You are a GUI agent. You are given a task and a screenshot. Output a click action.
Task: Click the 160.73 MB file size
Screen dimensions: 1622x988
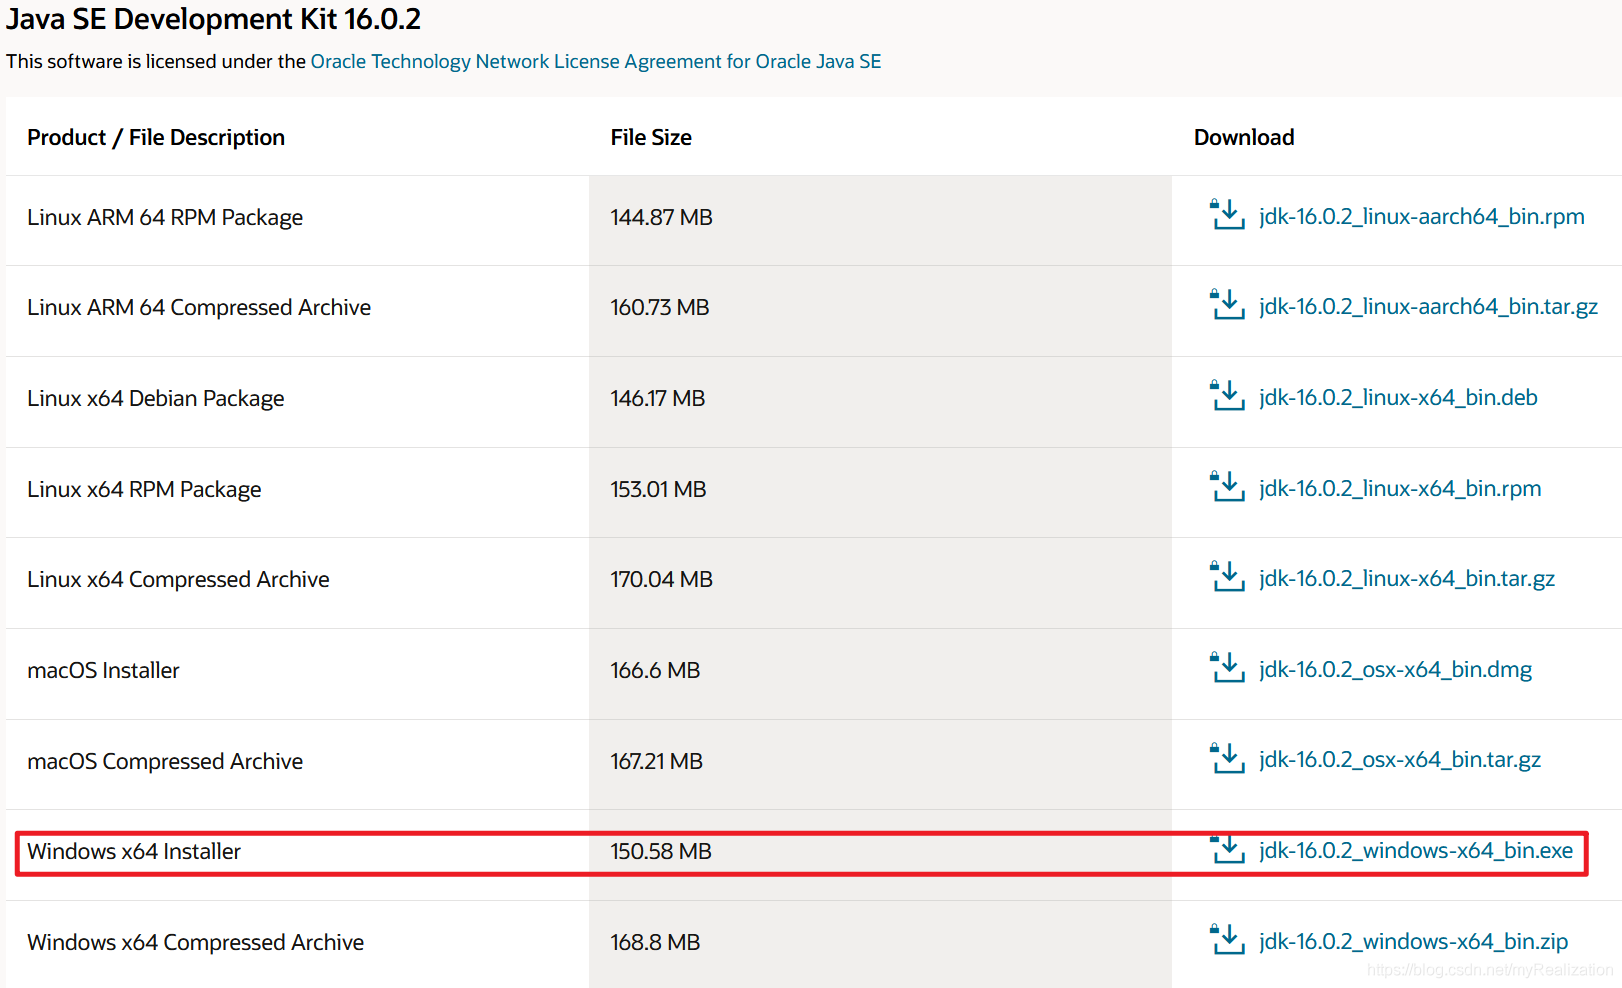(x=660, y=307)
